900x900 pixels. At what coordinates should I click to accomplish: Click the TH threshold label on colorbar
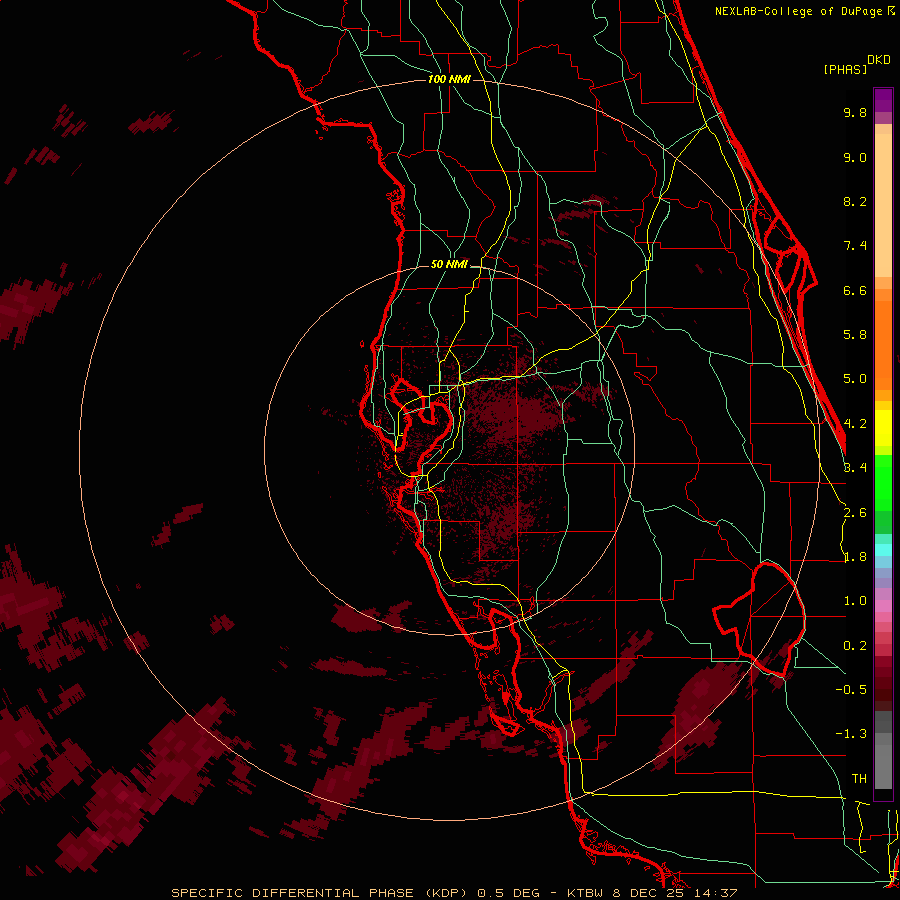tap(859, 779)
